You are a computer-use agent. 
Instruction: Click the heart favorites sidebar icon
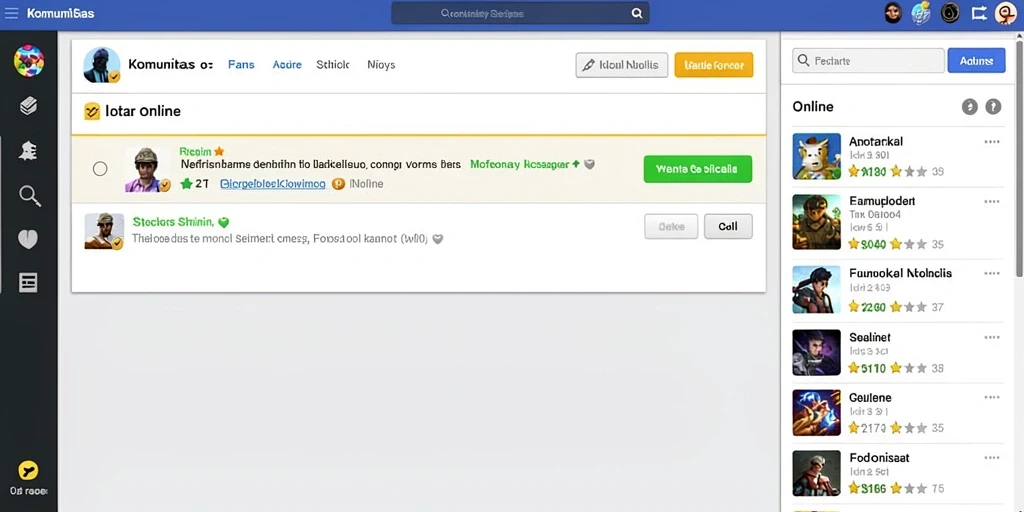[x=27, y=240]
